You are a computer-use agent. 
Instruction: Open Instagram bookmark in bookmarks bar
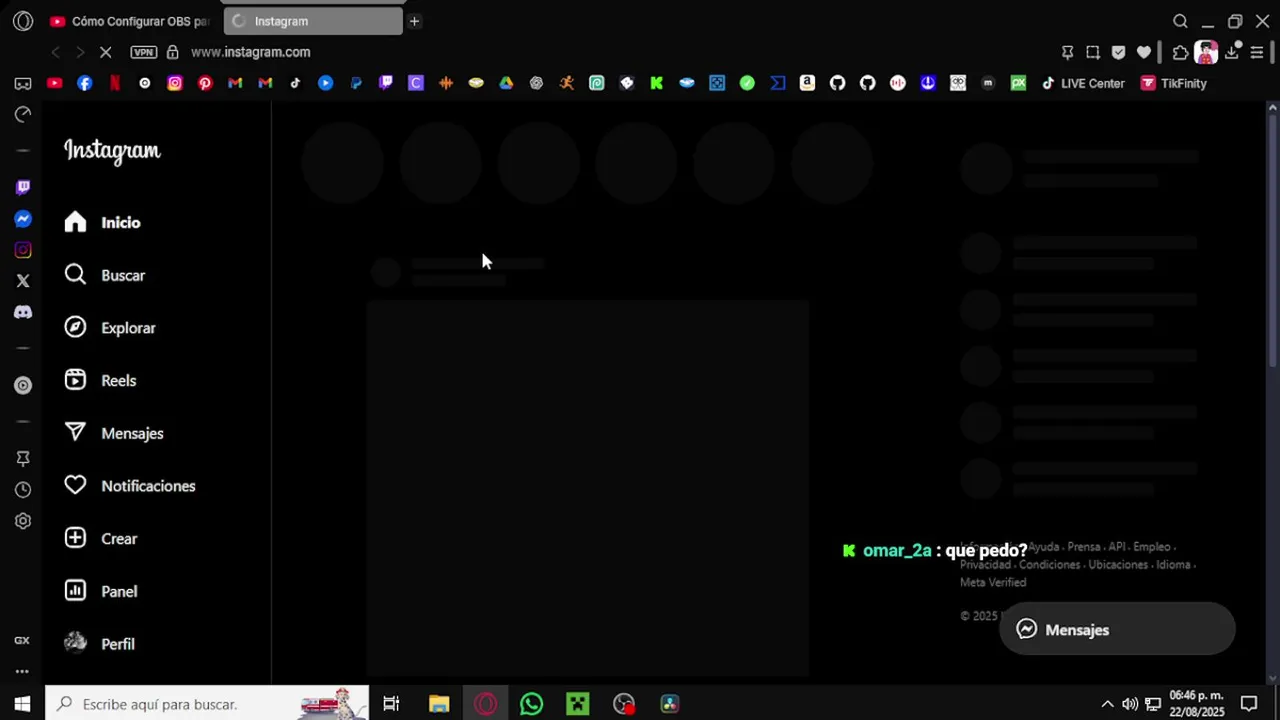click(175, 83)
